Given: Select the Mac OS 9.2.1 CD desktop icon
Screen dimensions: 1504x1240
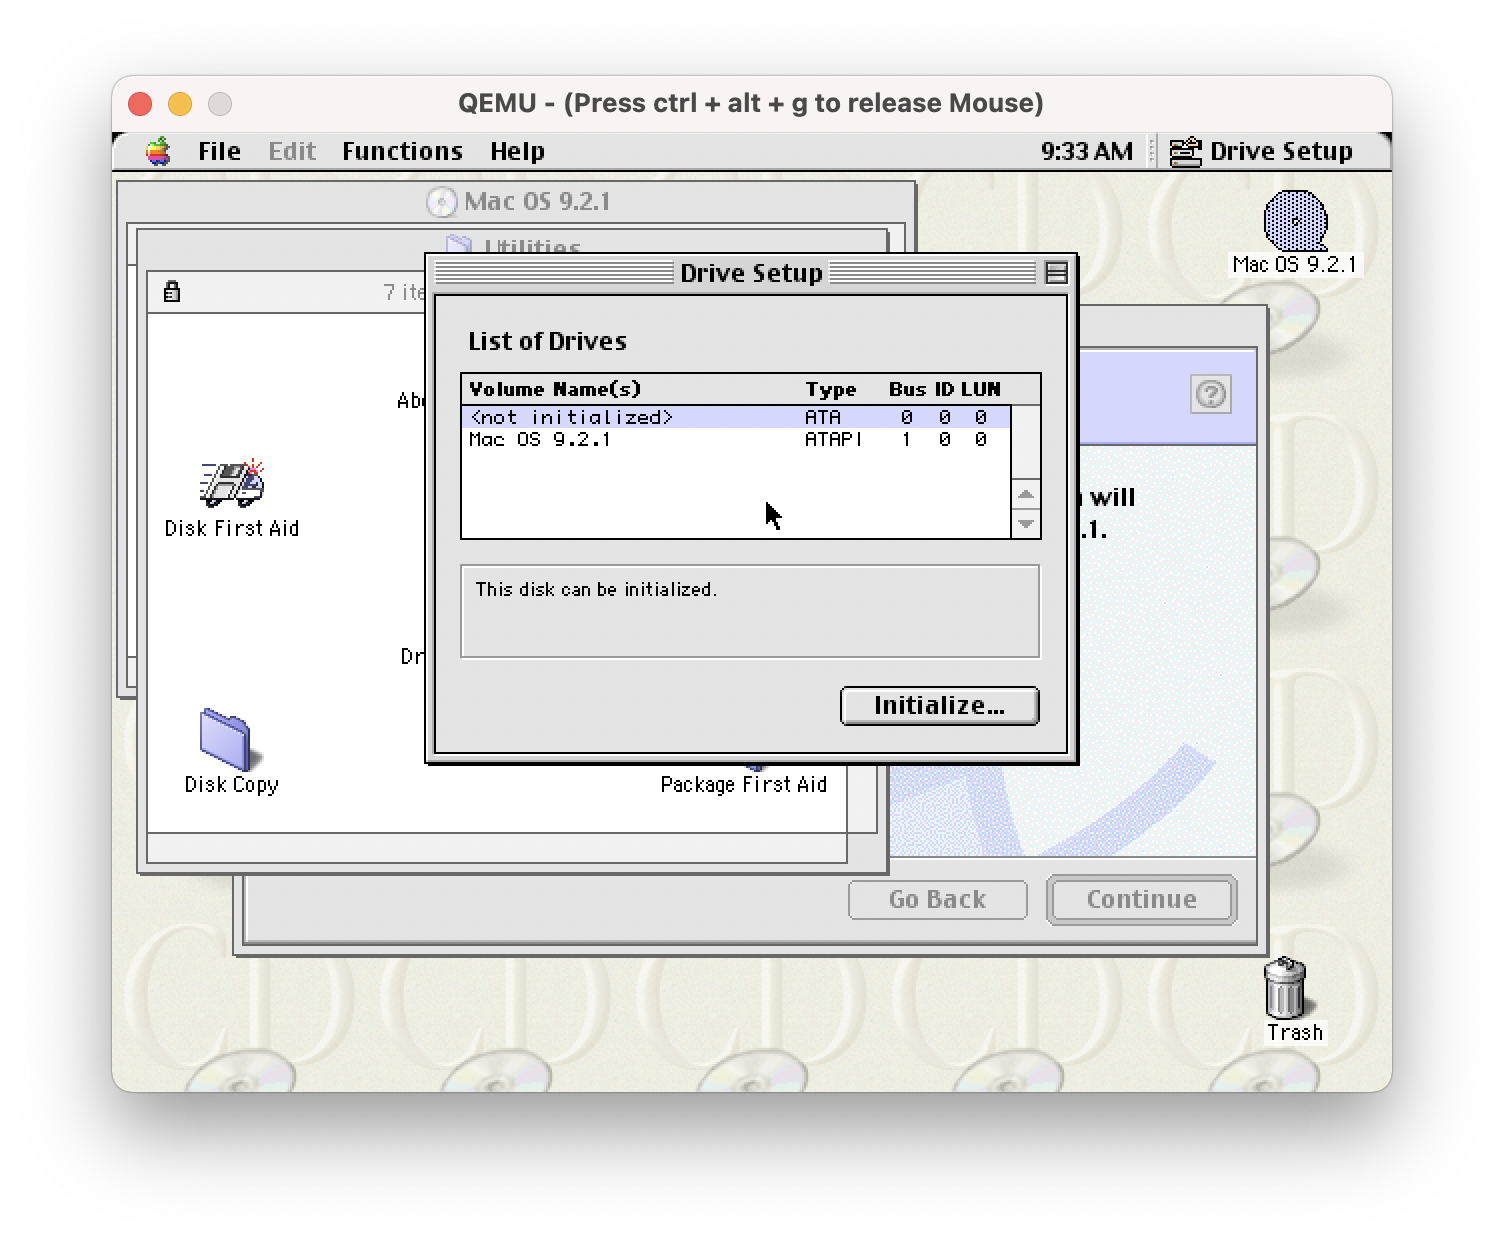Looking at the screenshot, I should point(1295,221).
